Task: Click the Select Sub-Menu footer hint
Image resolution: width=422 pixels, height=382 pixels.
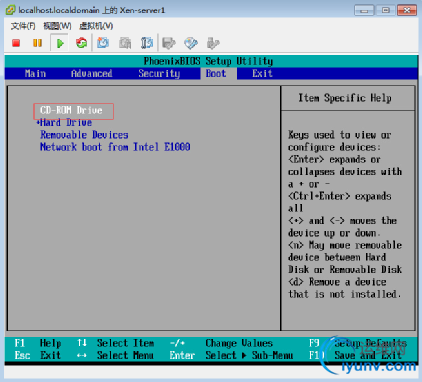Action: click(x=249, y=355)
